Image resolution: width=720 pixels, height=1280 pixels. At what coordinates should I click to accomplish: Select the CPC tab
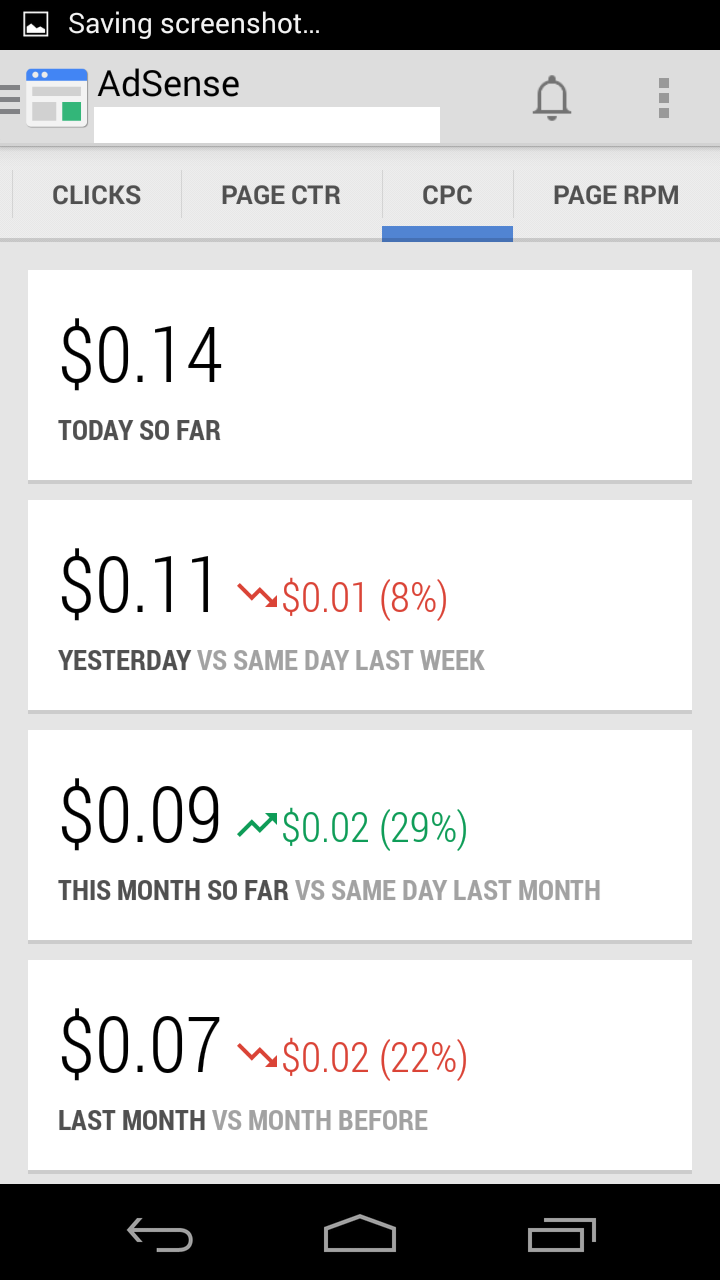coord(447,195)
